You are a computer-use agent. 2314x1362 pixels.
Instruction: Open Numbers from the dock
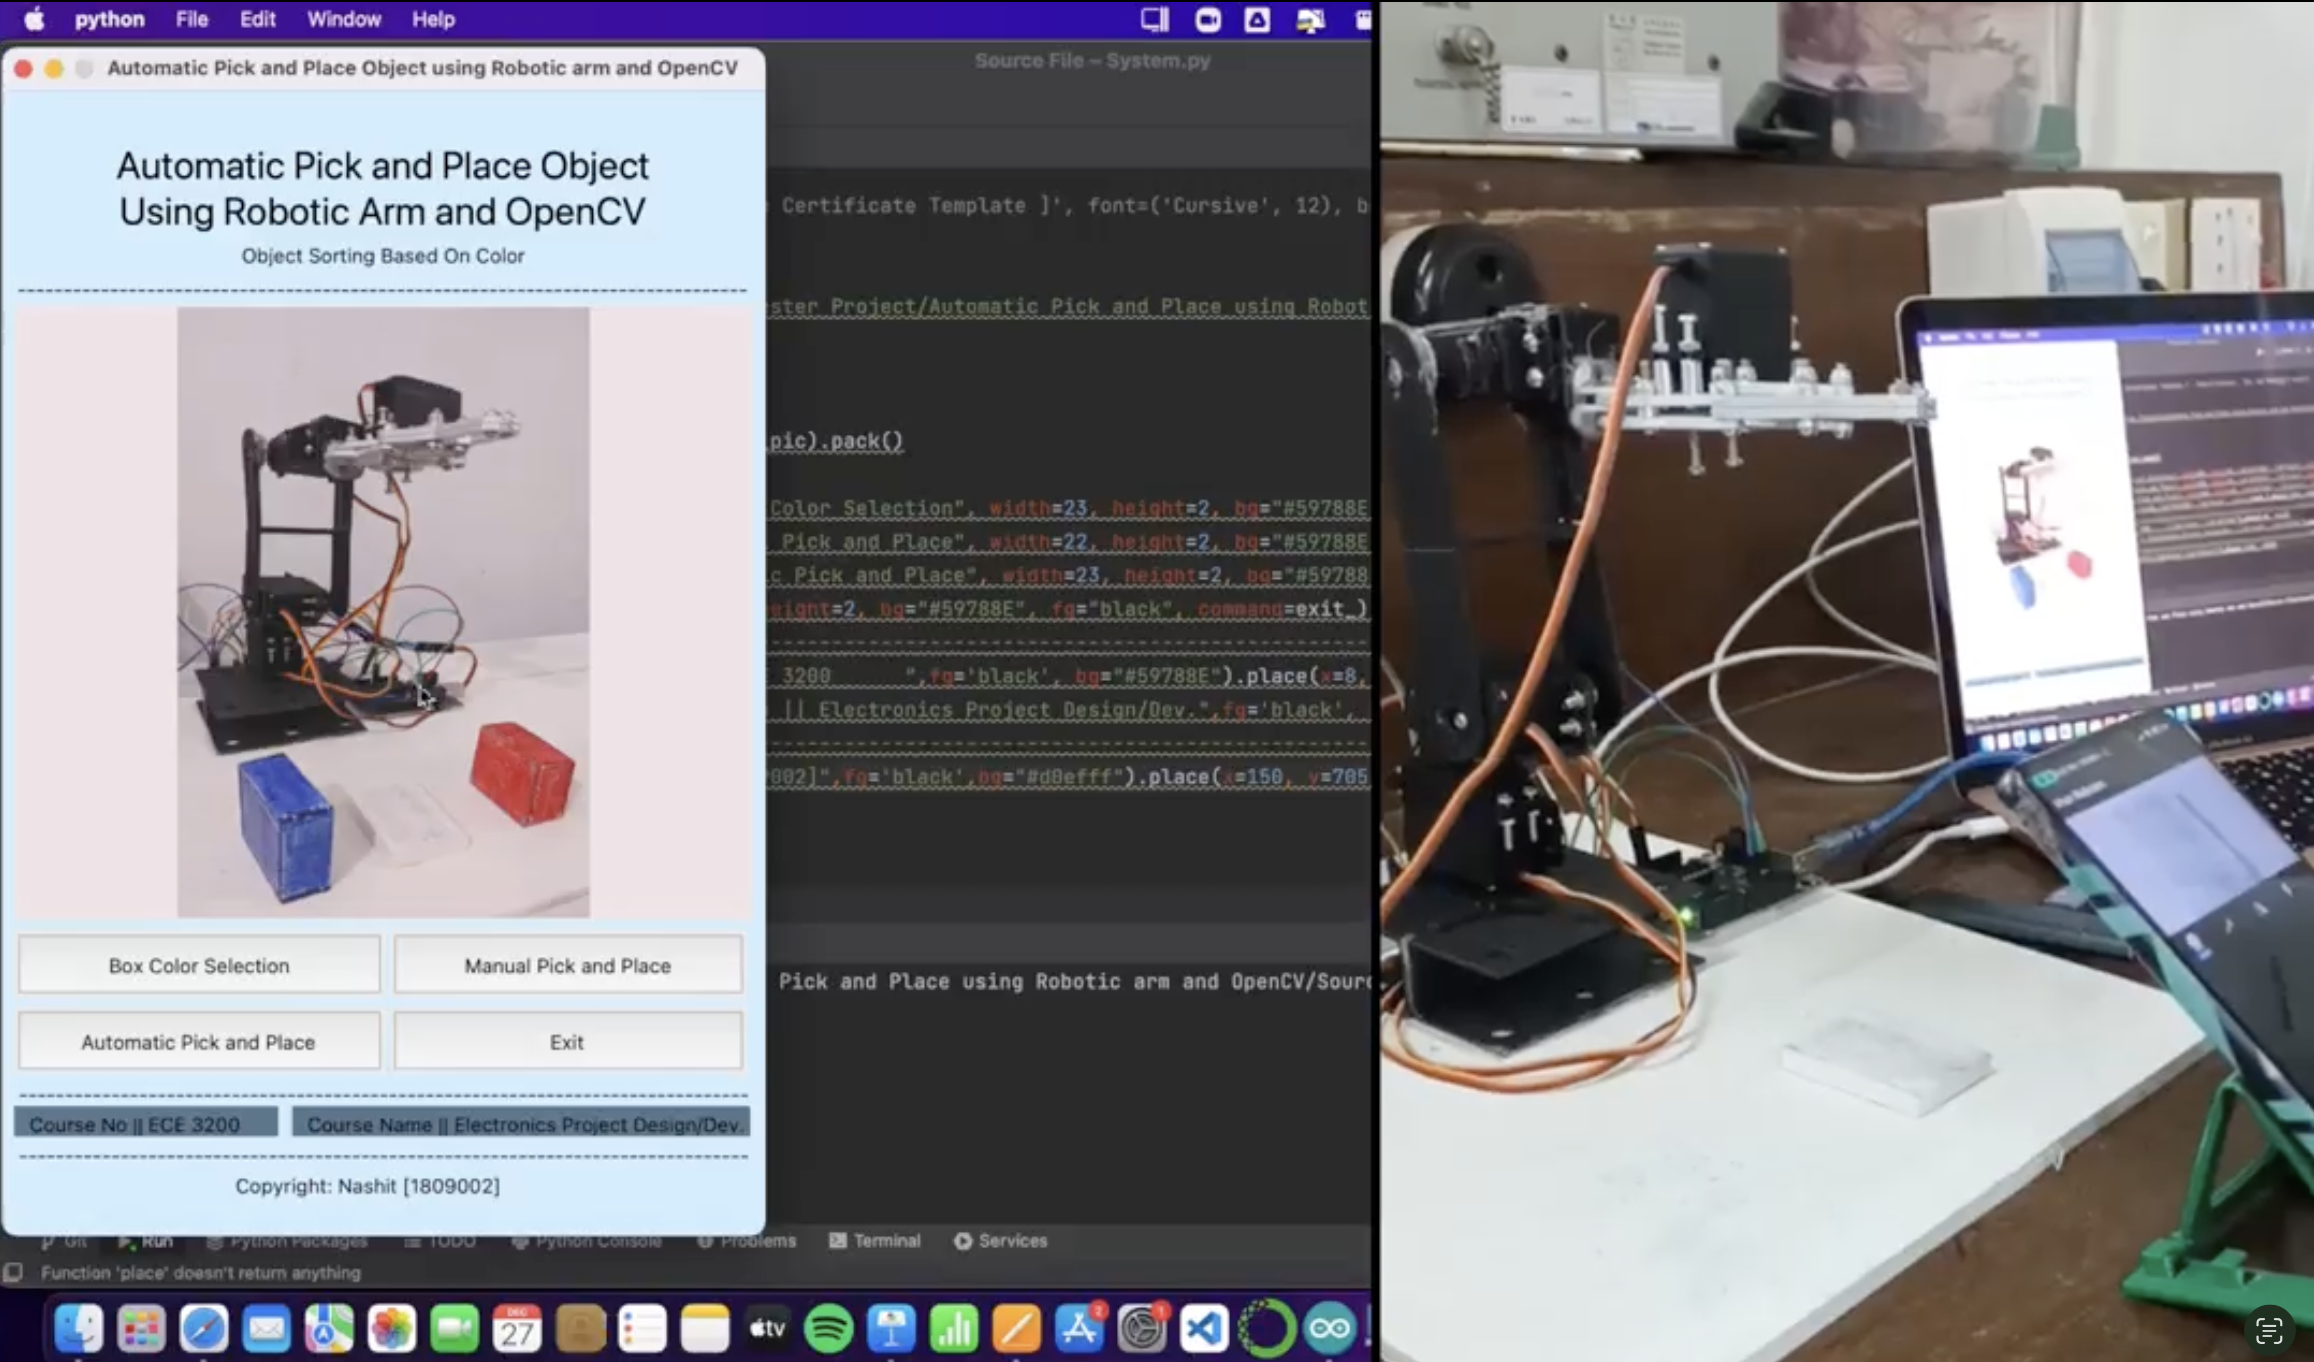pos(954,1328)
